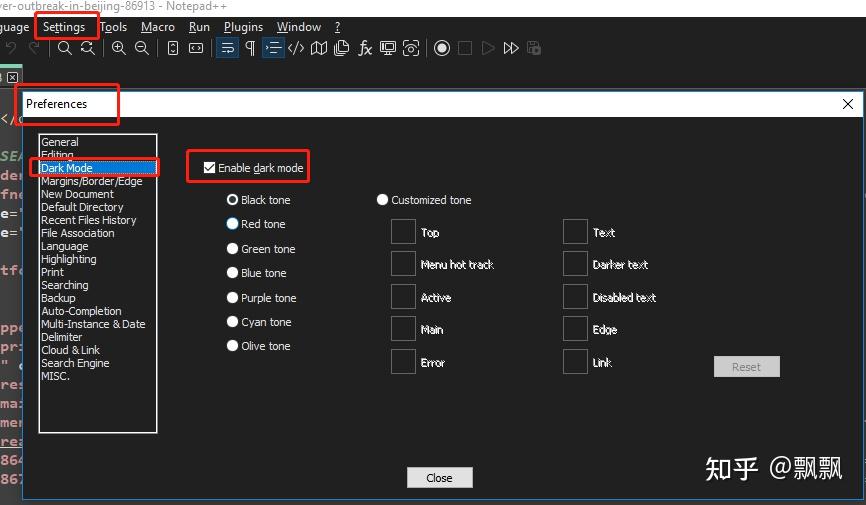Click the Reset button
866x505 pixels.
tap(747, 366)
